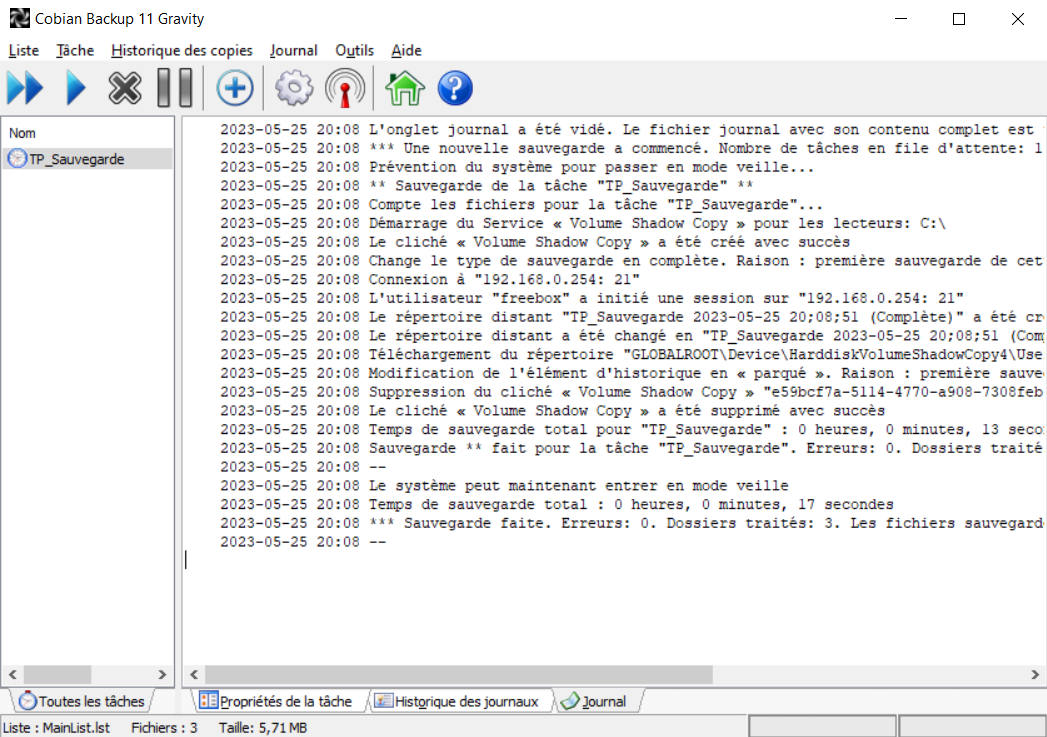Open remote client antenna icon
Viewport: 1047px width, 737px height.
point(345,88)
